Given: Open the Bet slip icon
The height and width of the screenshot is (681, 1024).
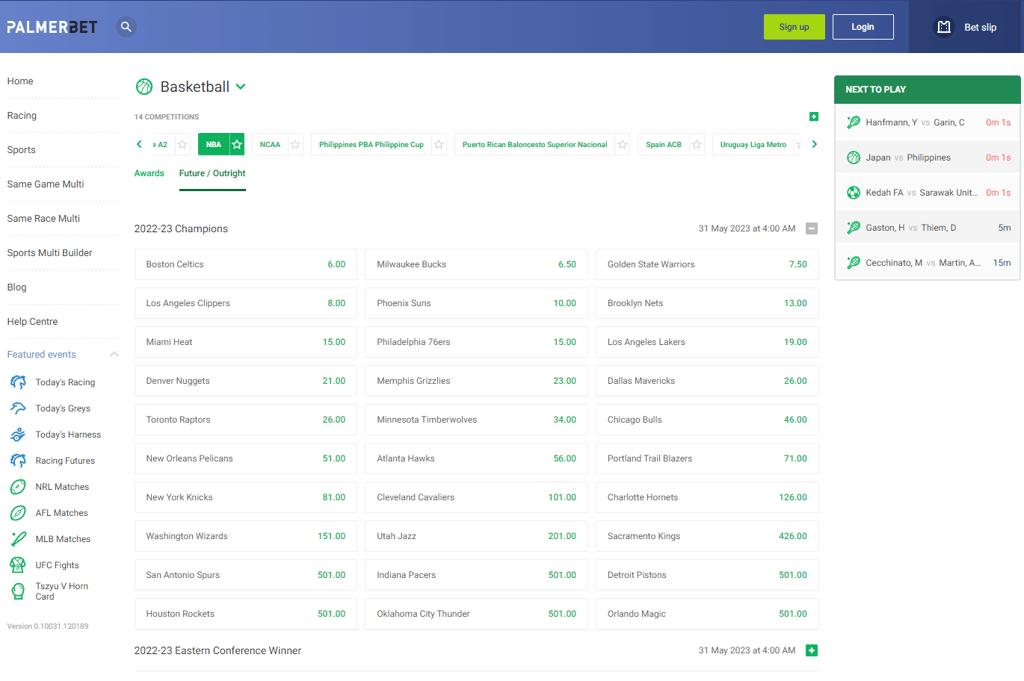Looking at the screenshot, I should [x=944, y=27].
